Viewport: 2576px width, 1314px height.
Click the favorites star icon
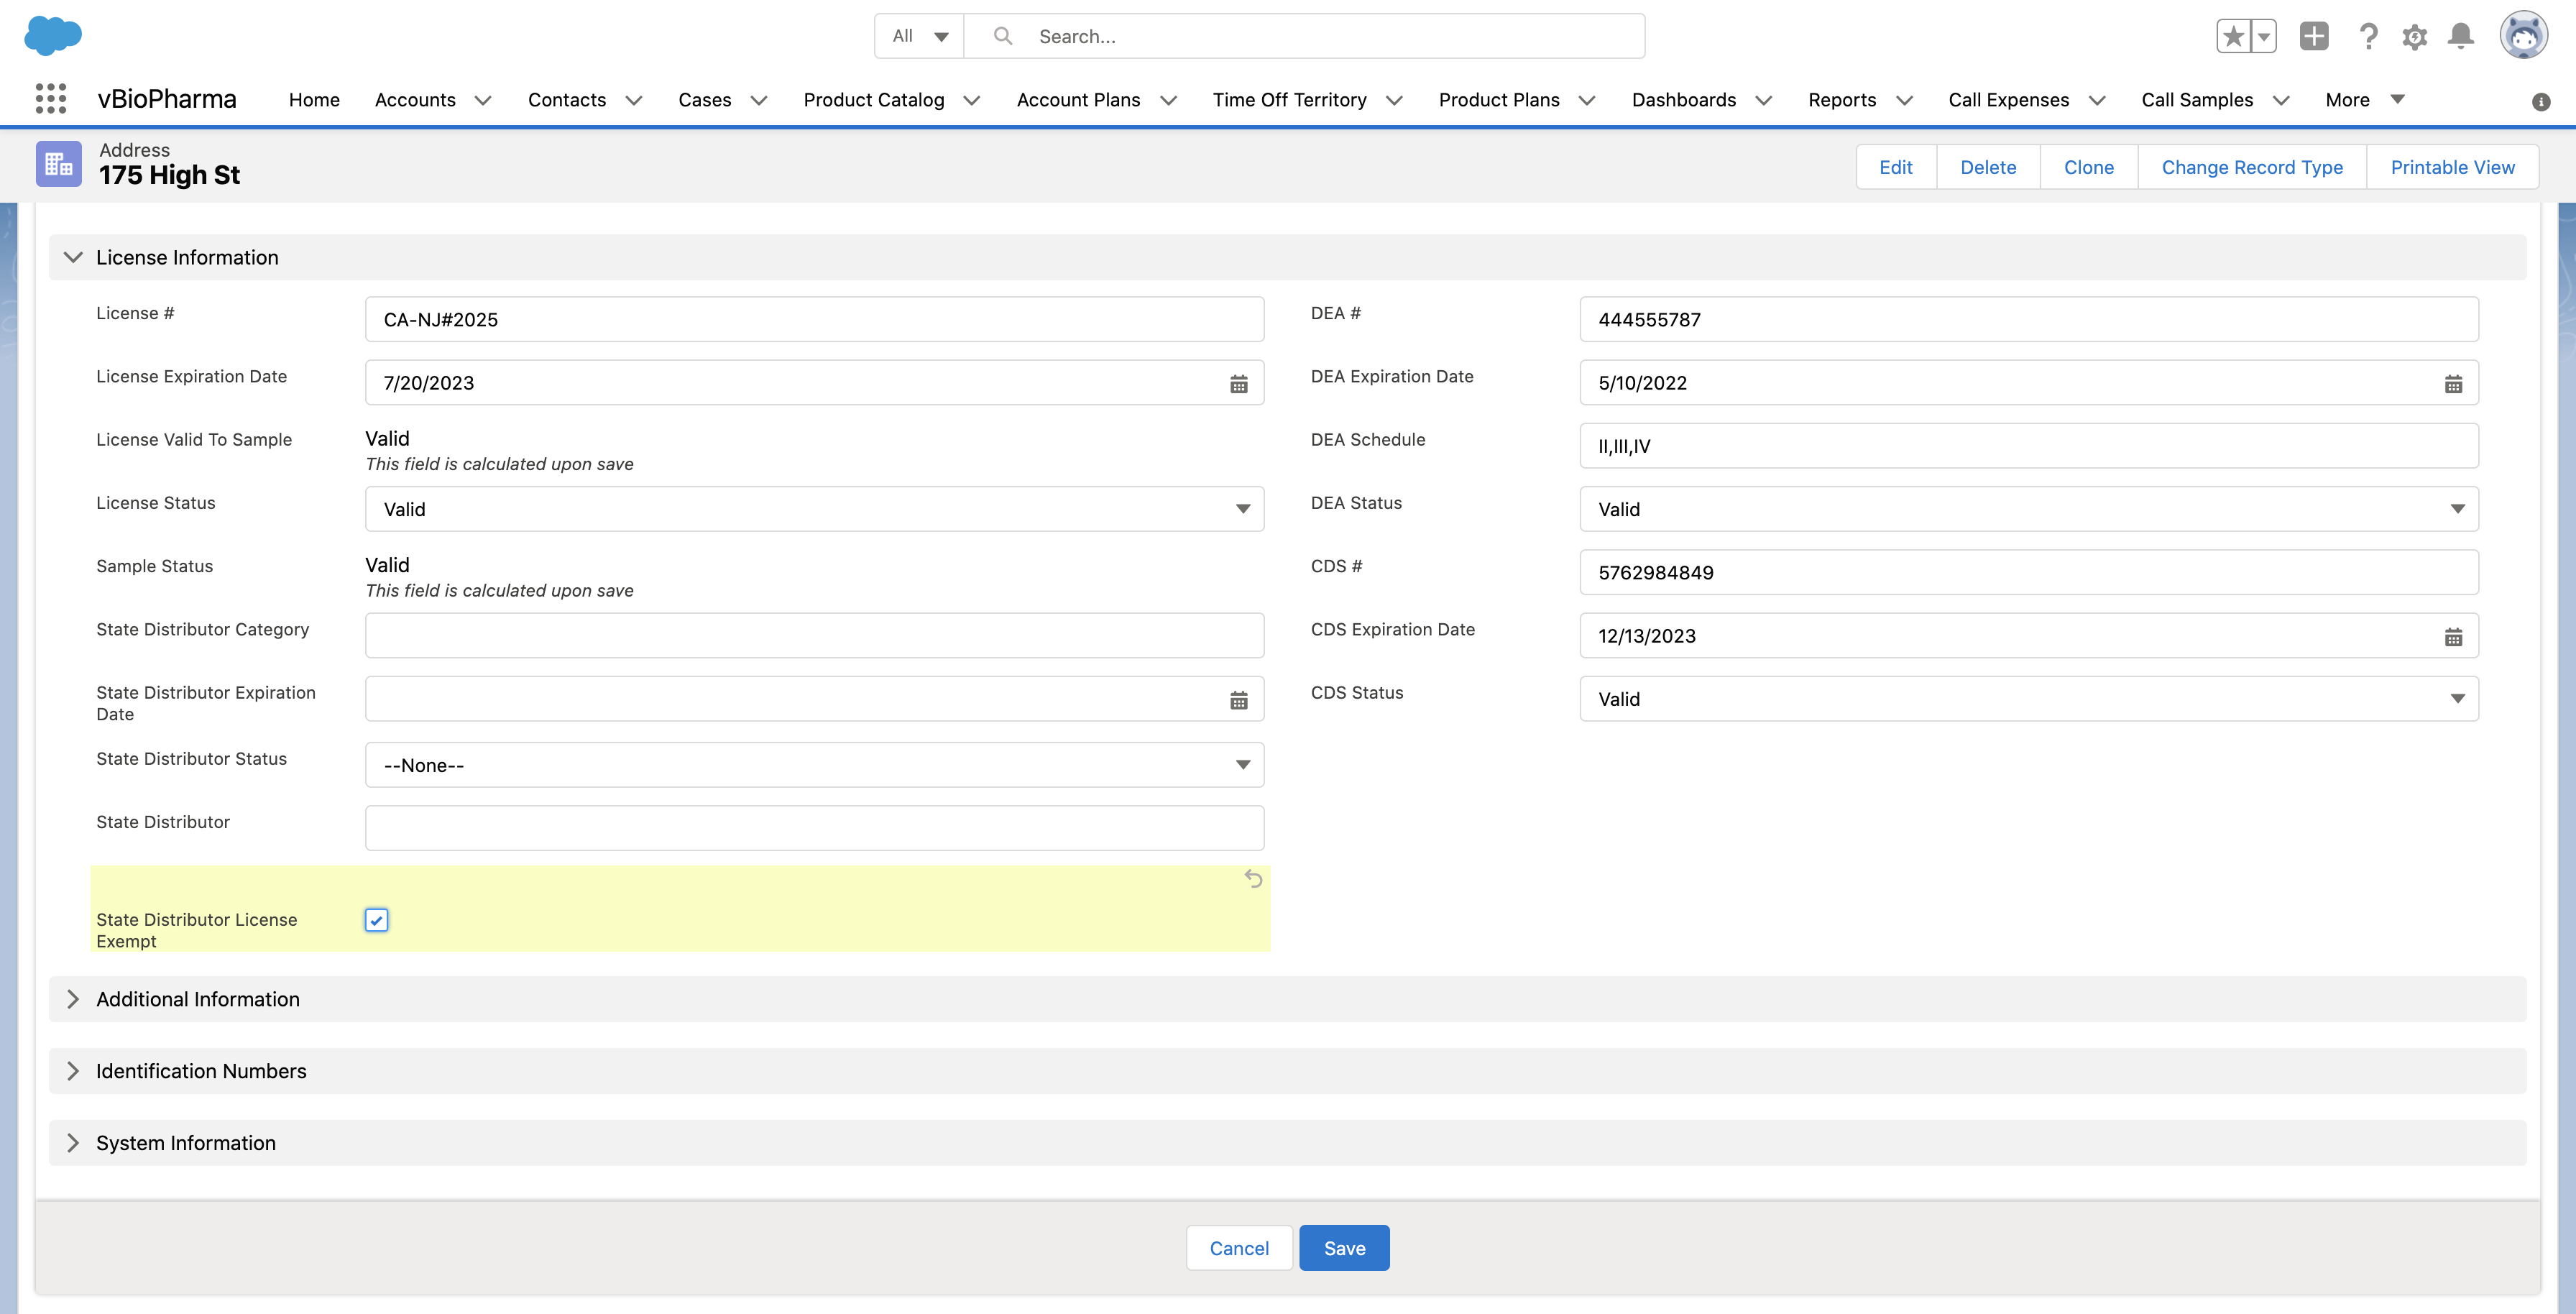point(2233,37)
